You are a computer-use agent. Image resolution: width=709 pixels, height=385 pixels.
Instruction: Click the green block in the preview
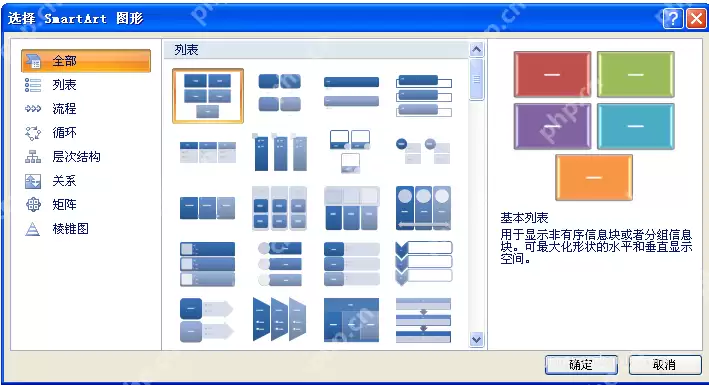(636, 74)
